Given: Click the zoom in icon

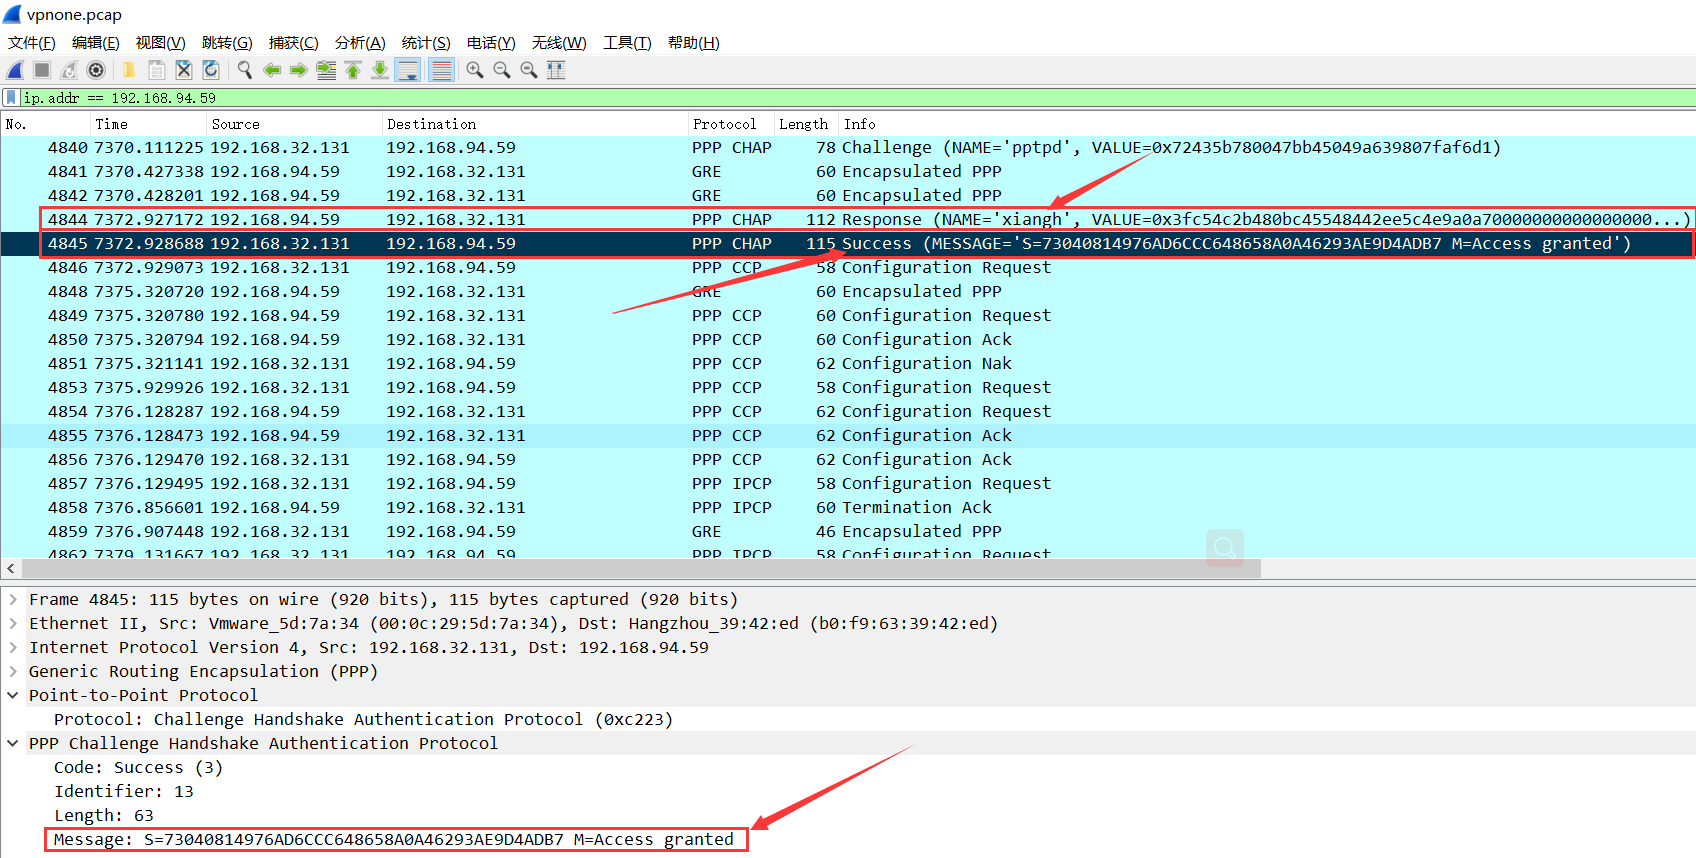Looking at the screenshot, I should (475, 70).
